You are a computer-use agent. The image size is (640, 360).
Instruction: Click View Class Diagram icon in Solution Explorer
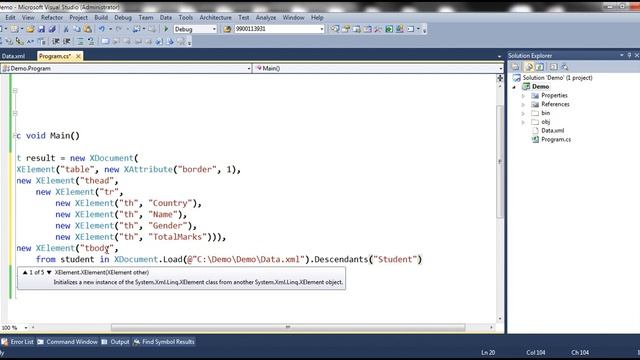point(564,67)
